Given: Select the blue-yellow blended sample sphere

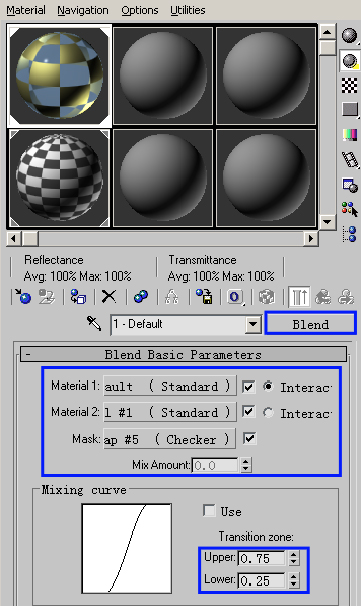Looking at the screenshot, I should 60,76.
